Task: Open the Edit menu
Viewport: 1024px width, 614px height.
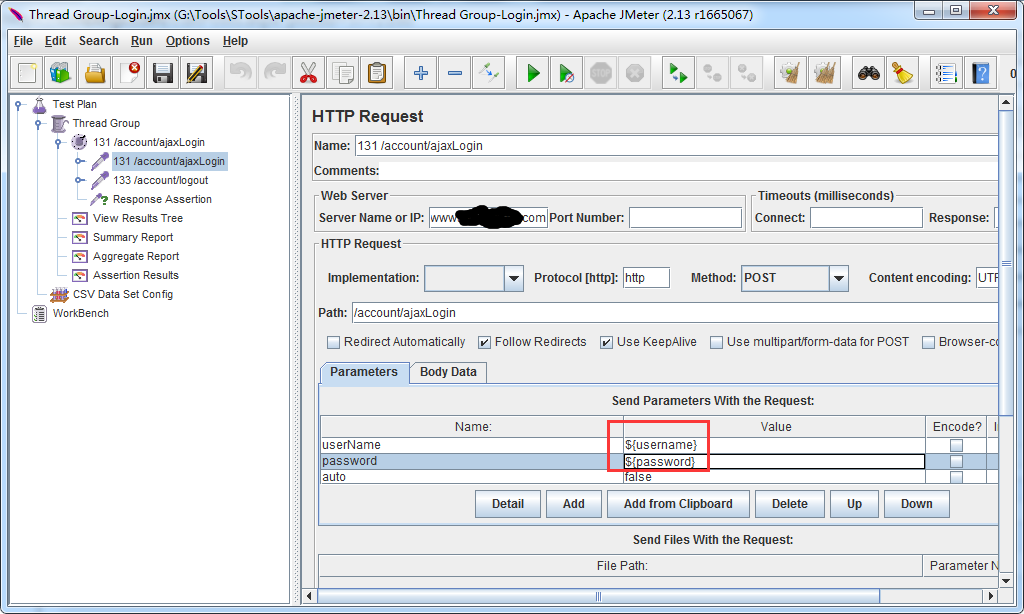Action: pos(56,40)
